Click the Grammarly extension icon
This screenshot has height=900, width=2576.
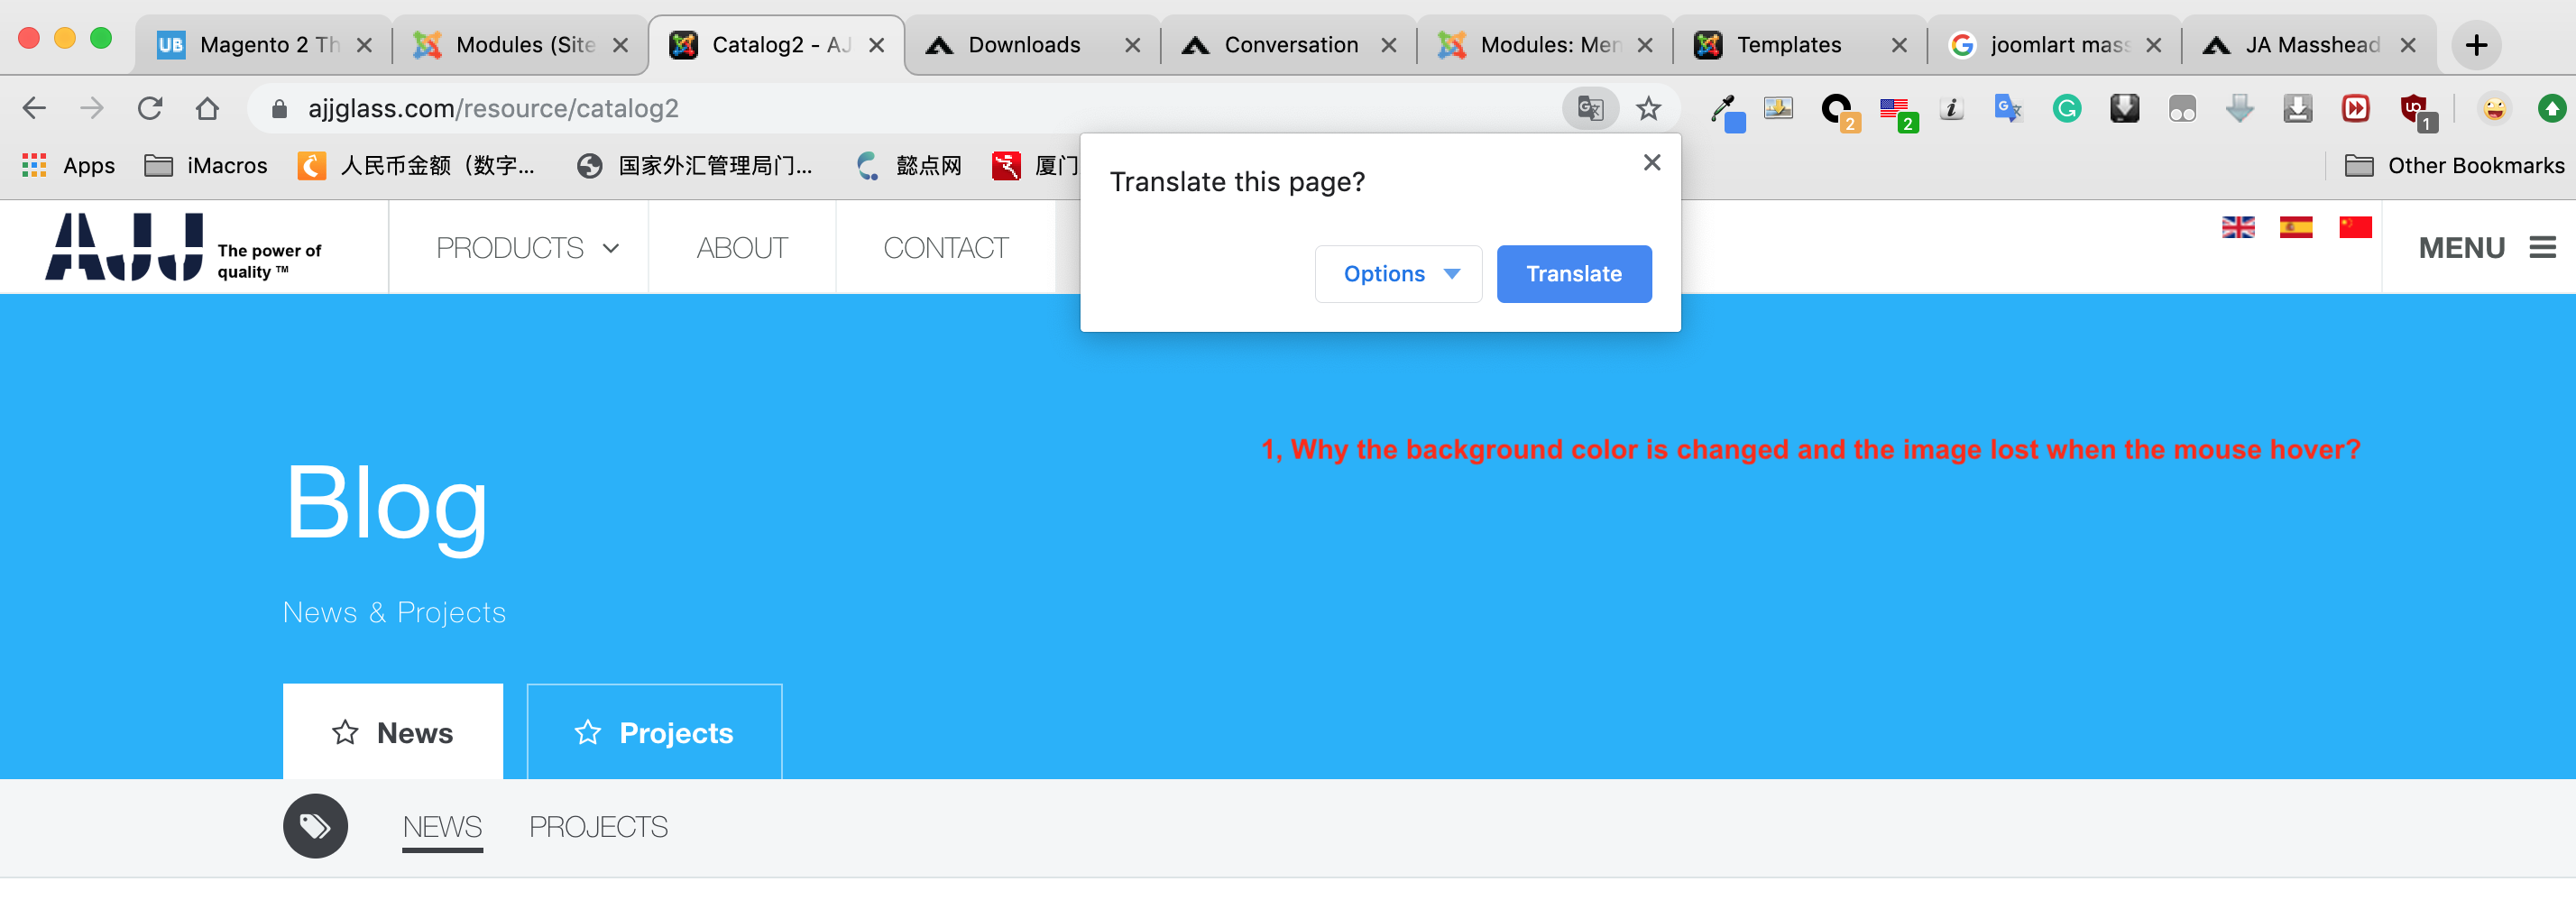click(x=2066, y=108)
